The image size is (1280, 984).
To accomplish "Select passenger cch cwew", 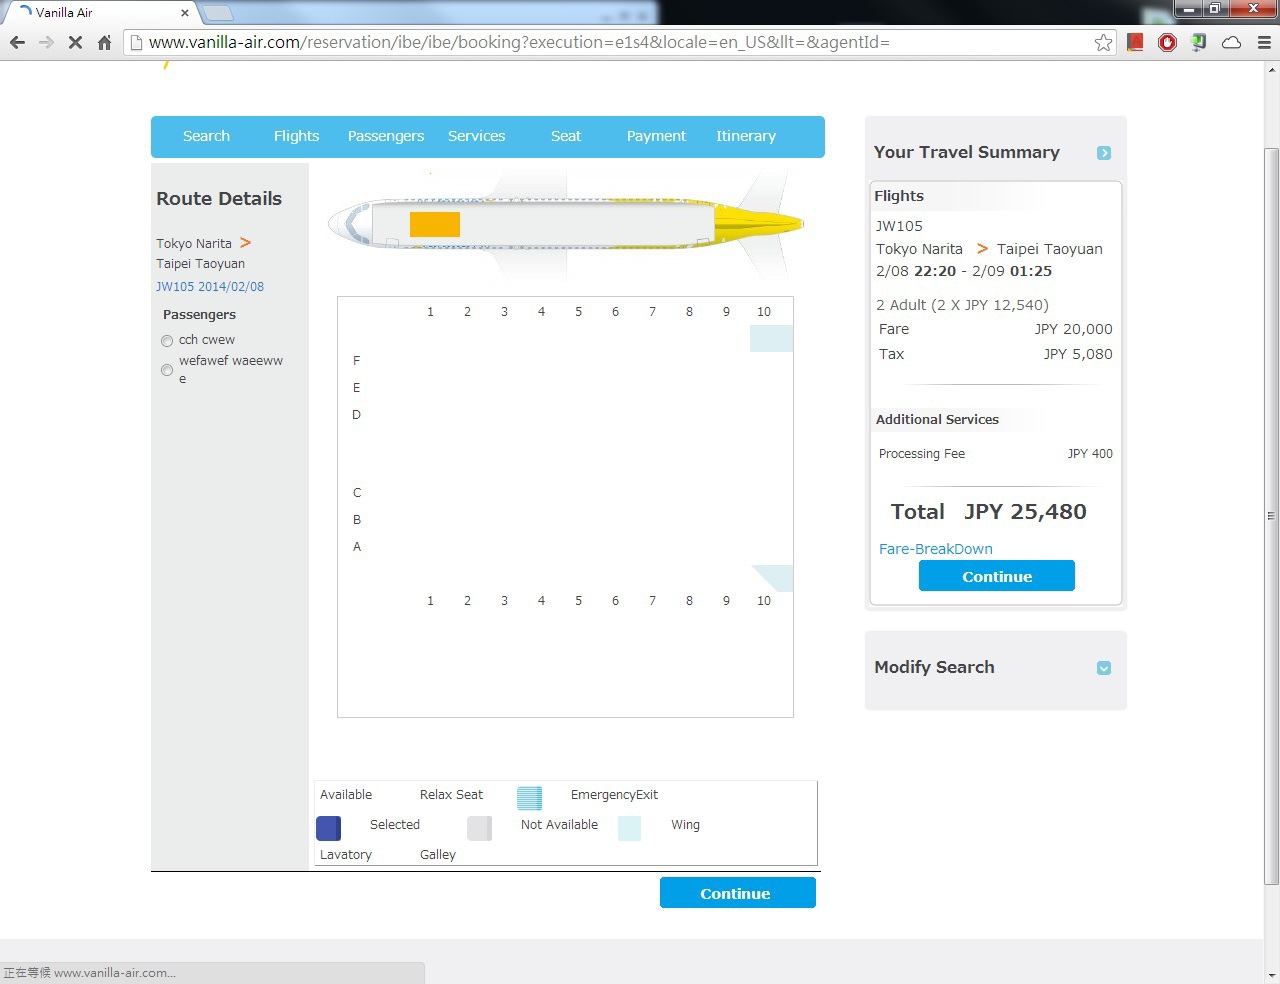I will (x=167, y=341).
